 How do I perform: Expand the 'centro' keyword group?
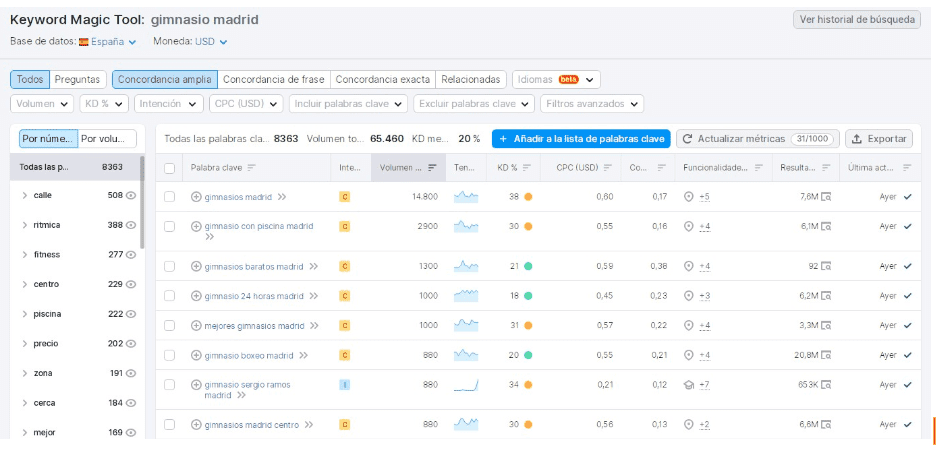[25, 284]
